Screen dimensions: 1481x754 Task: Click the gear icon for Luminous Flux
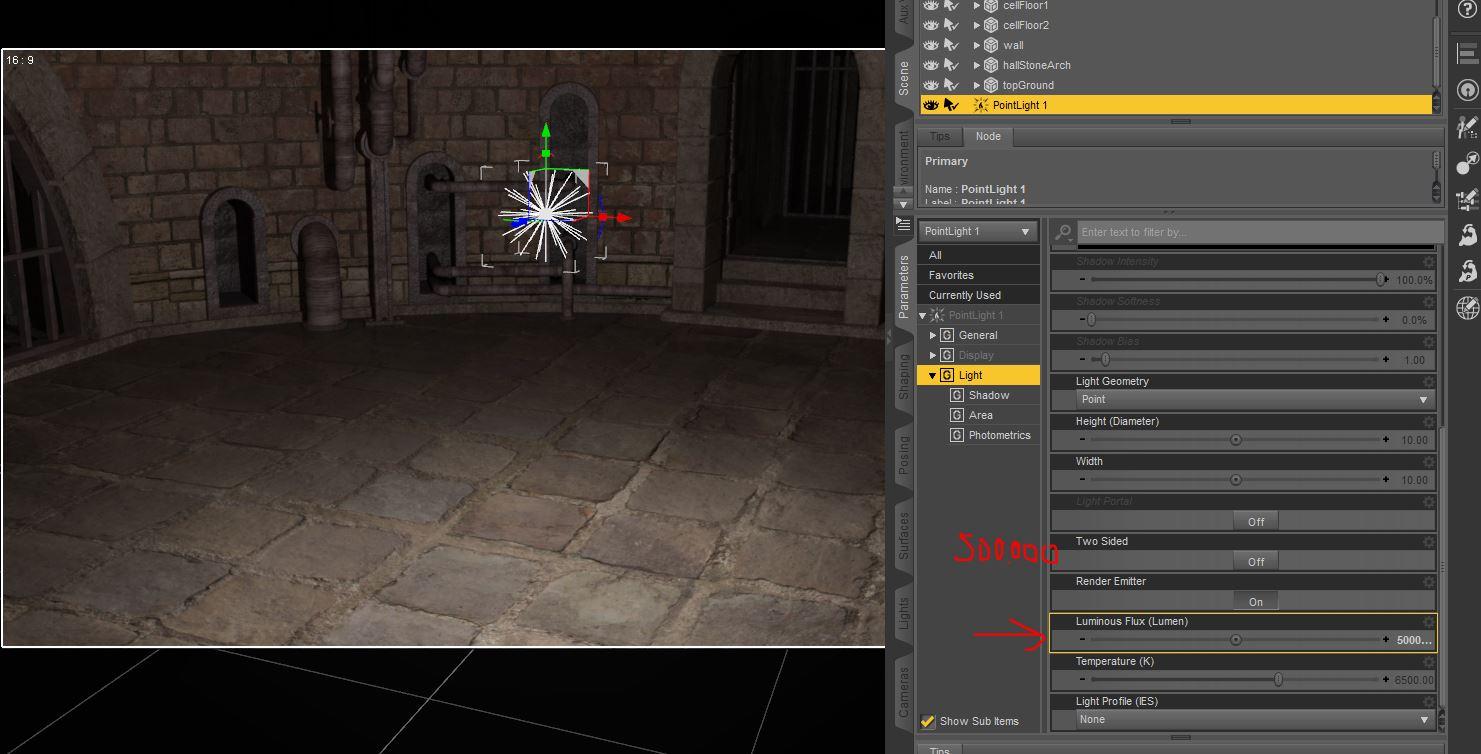(1428, 621)
